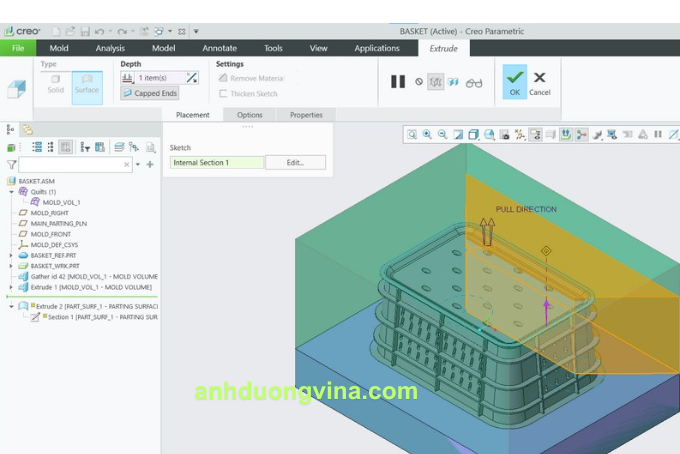The height and width of the screenshot is (454, 680).
Task: Click the no-preview circle icon
Action: (419, 82)
